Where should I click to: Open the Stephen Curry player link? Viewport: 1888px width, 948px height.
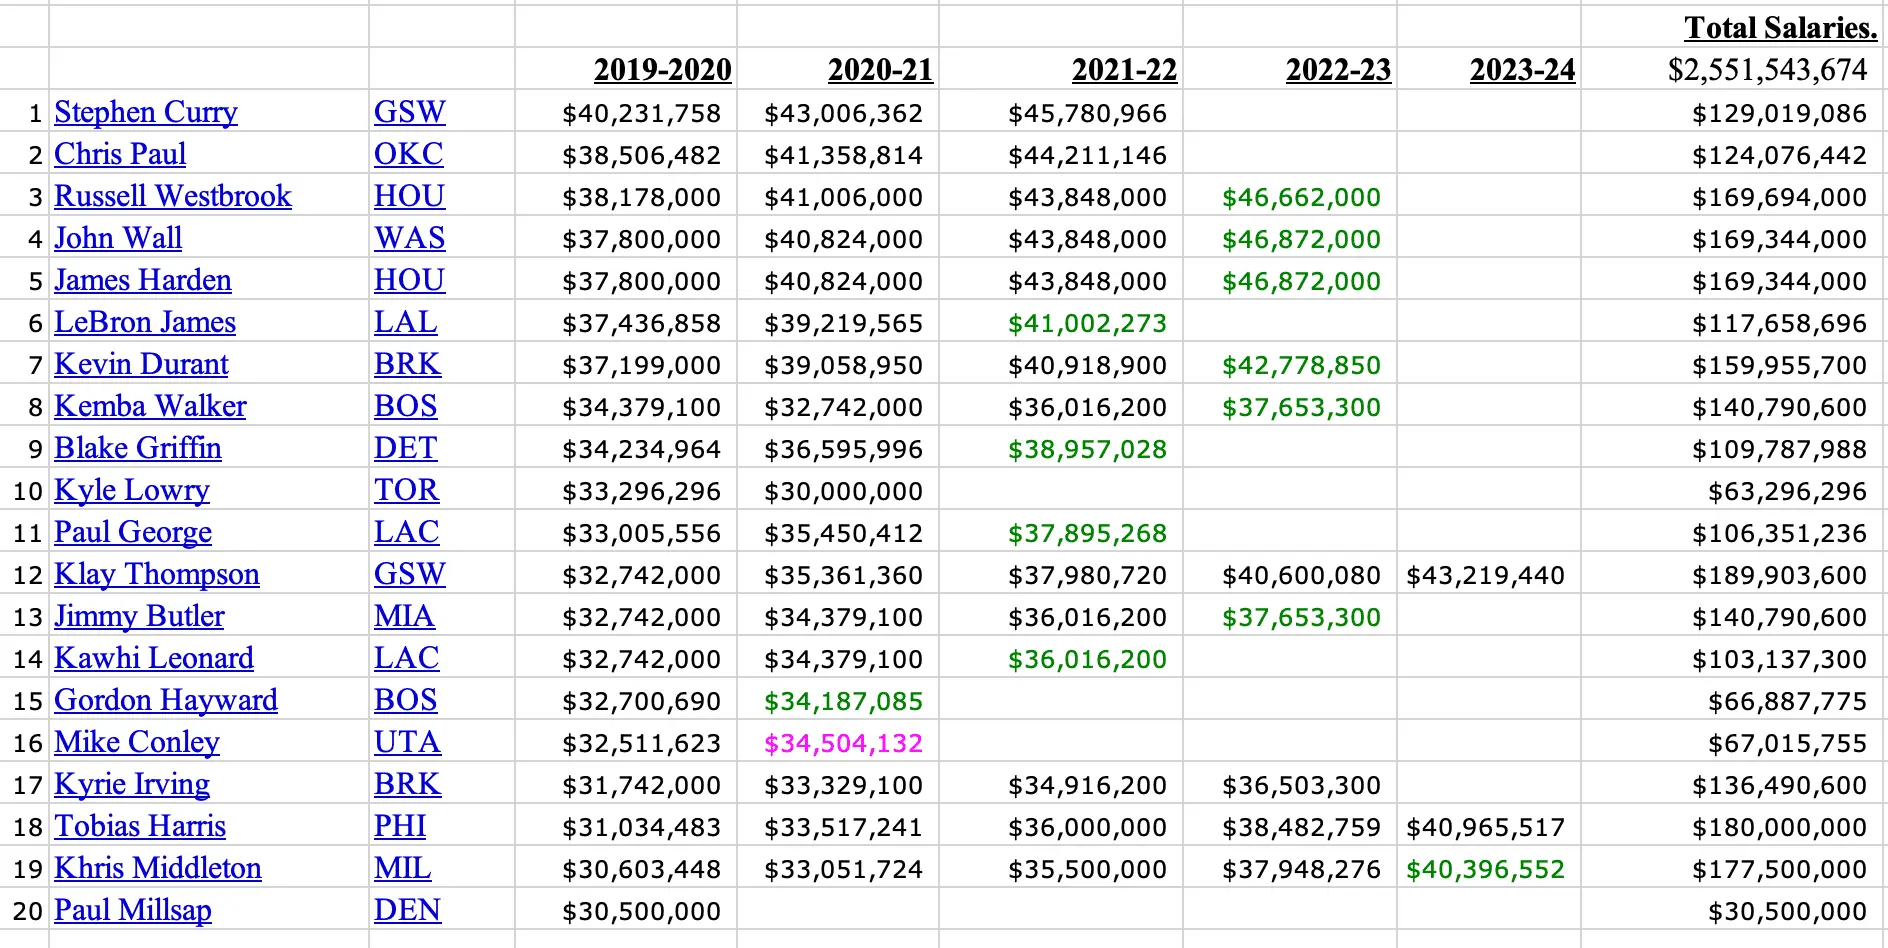coord(146,112)
